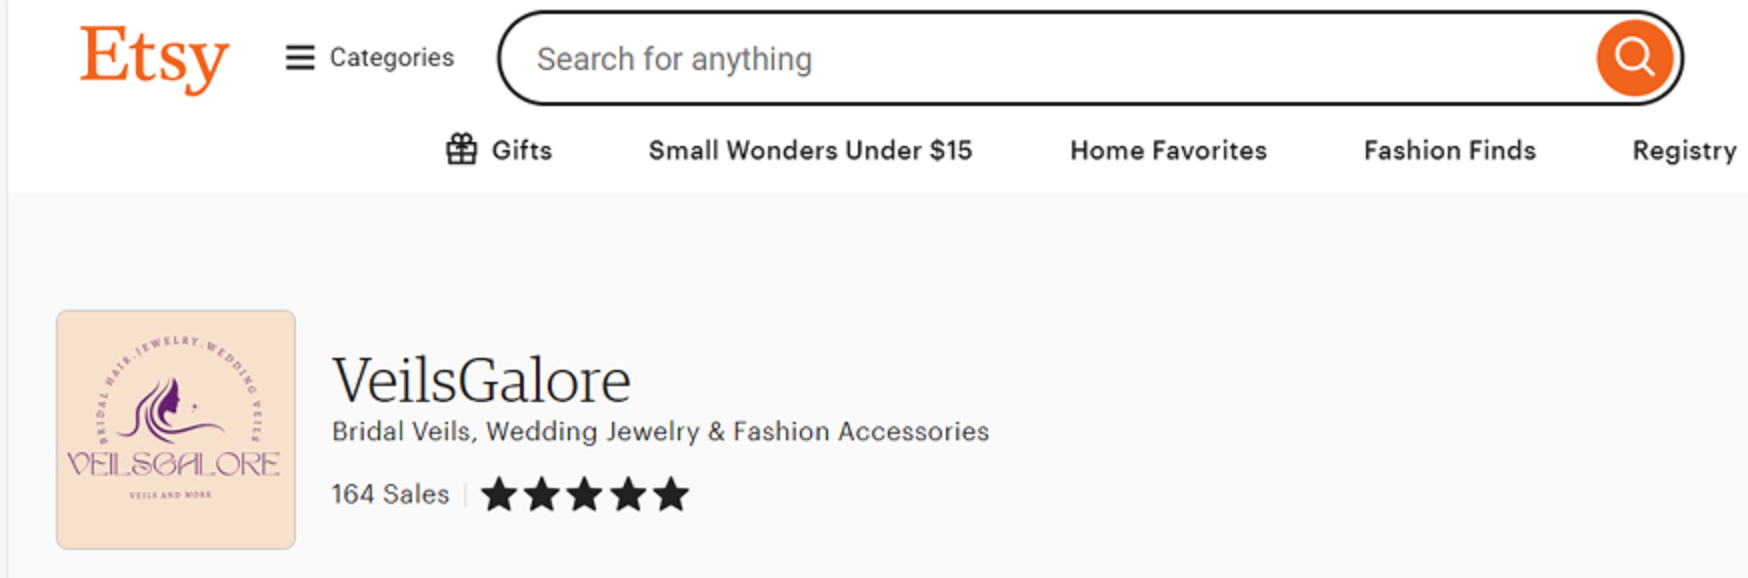
Task: Open Fashion Finds section
Action: (1449, 150)
